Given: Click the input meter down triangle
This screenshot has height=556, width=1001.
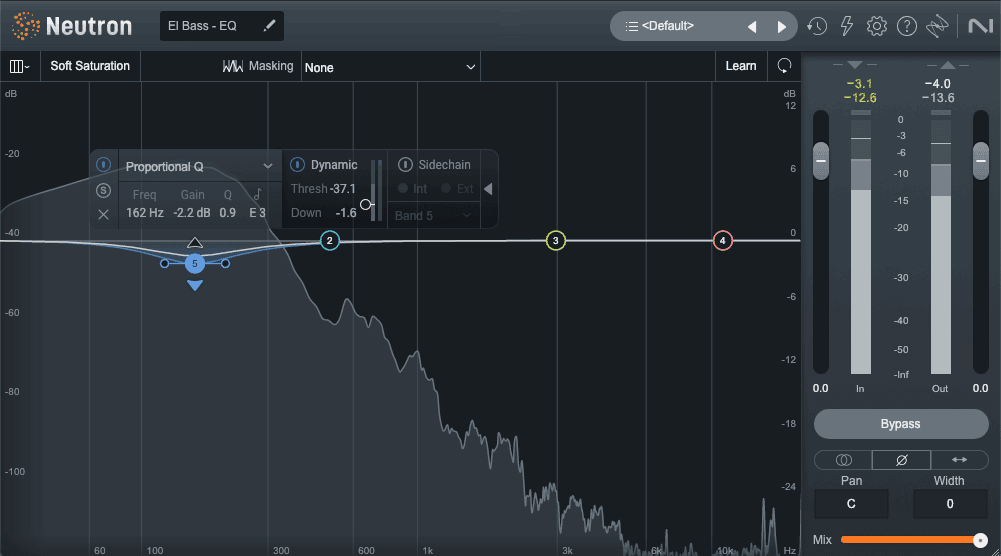Looking at the screenshot, I should tap(855, 64).
